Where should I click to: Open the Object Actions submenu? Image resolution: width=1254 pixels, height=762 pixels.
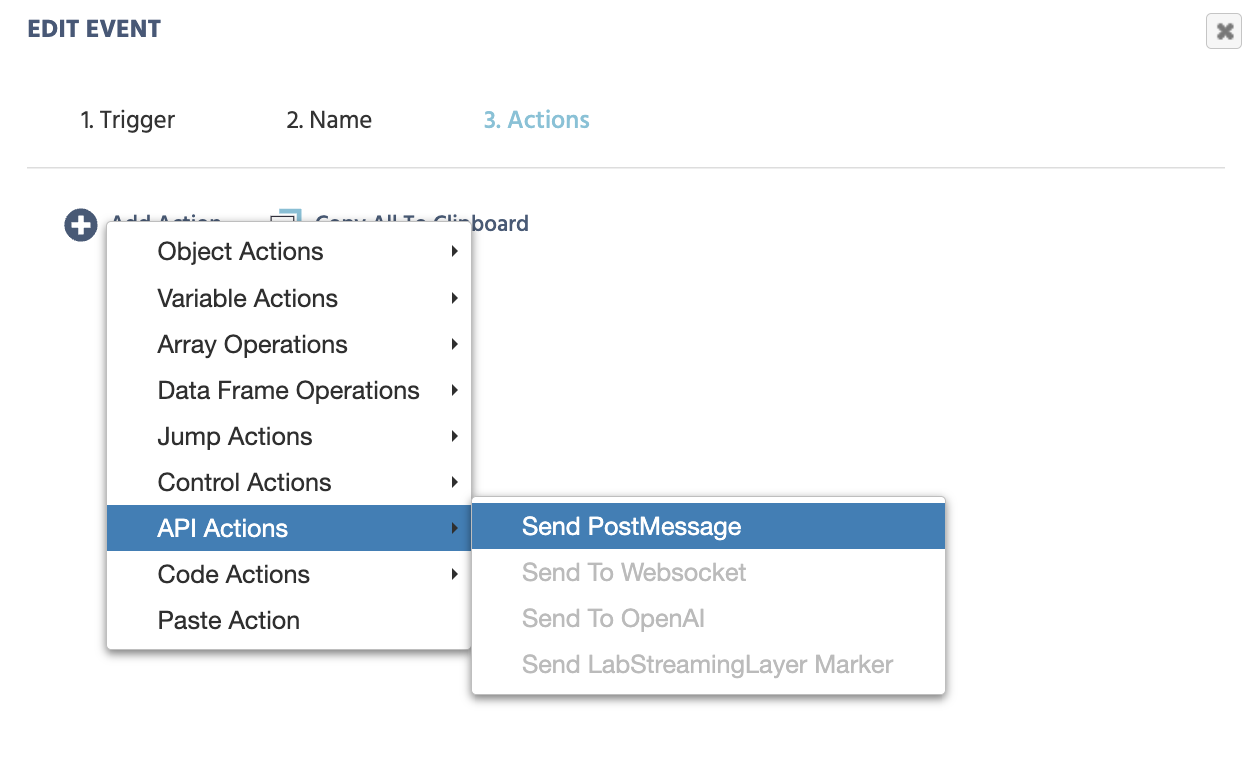coord(289,252)
